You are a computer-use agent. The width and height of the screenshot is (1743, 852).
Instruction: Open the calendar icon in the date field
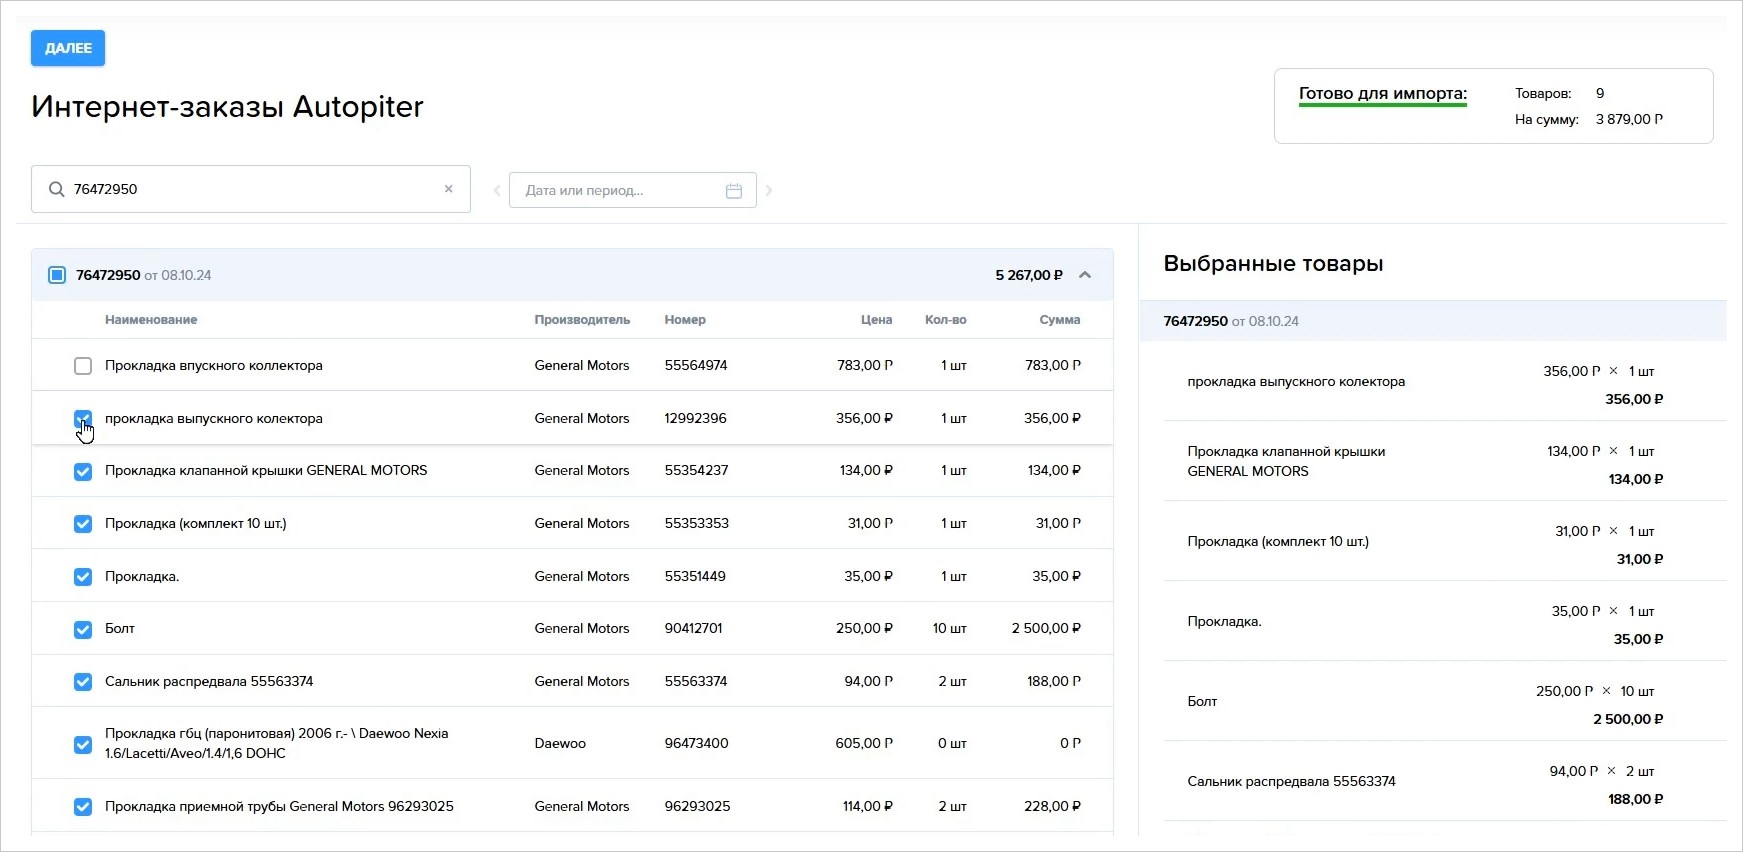click(x=734, y=190)
